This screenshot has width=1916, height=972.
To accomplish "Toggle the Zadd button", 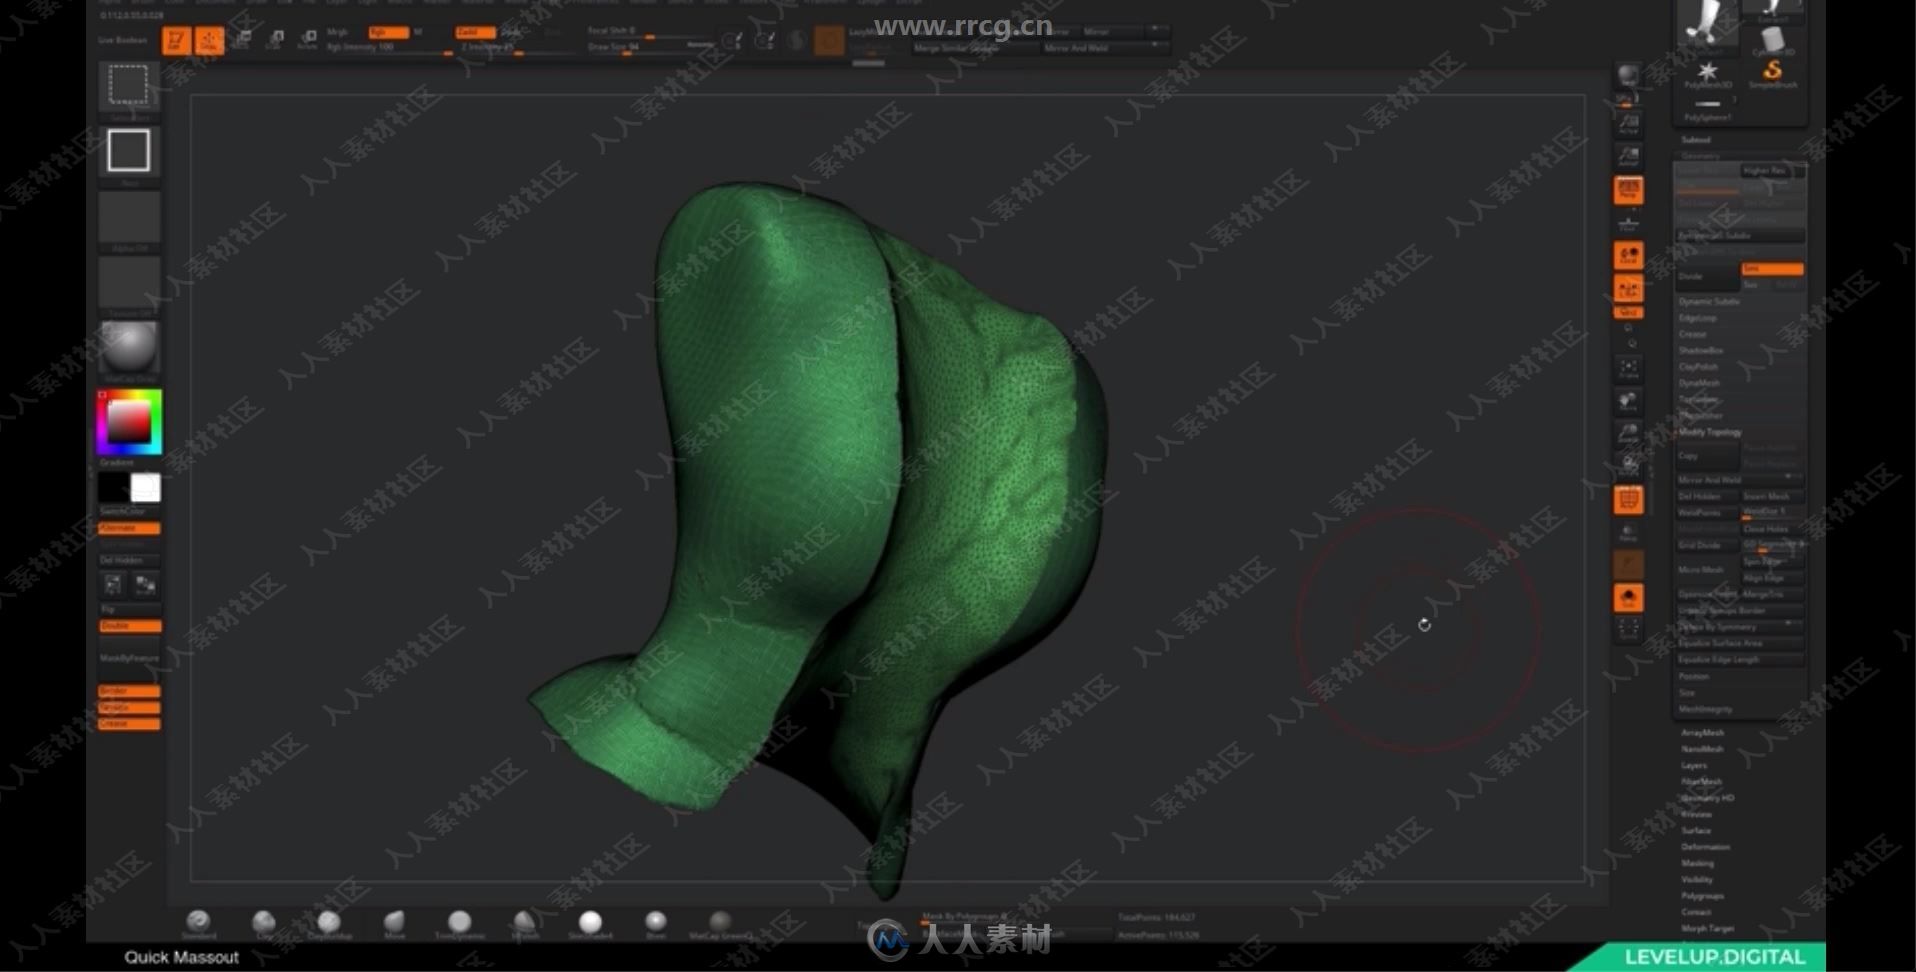I will [x=475, y=32].
